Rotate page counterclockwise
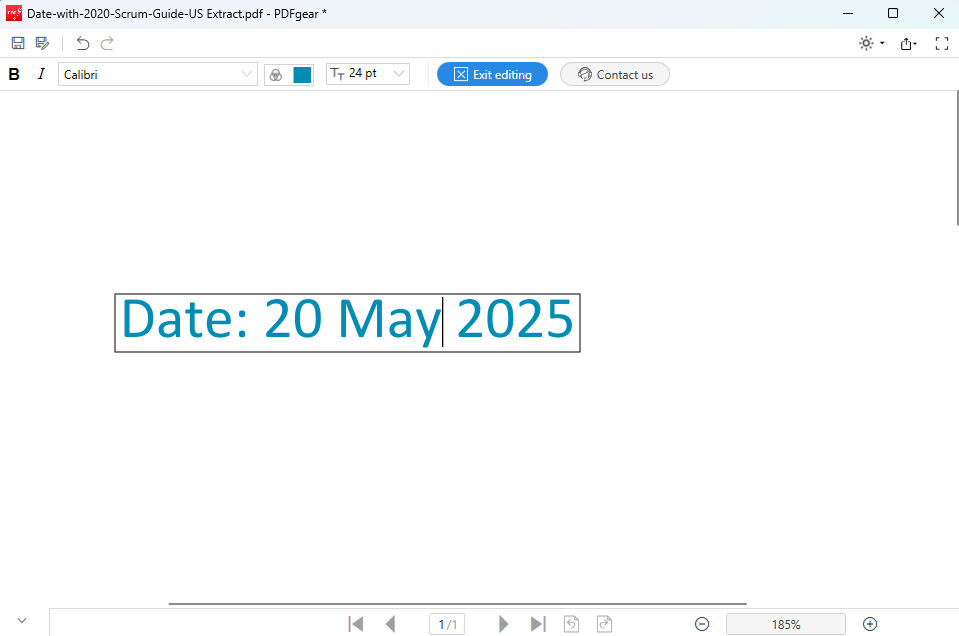This screenshot has height=636, width=959. click(x=571, y=624)
